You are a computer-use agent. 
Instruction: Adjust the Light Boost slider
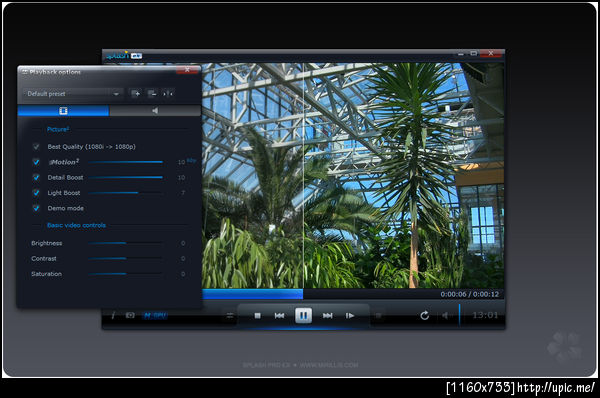tap(126, 192)
